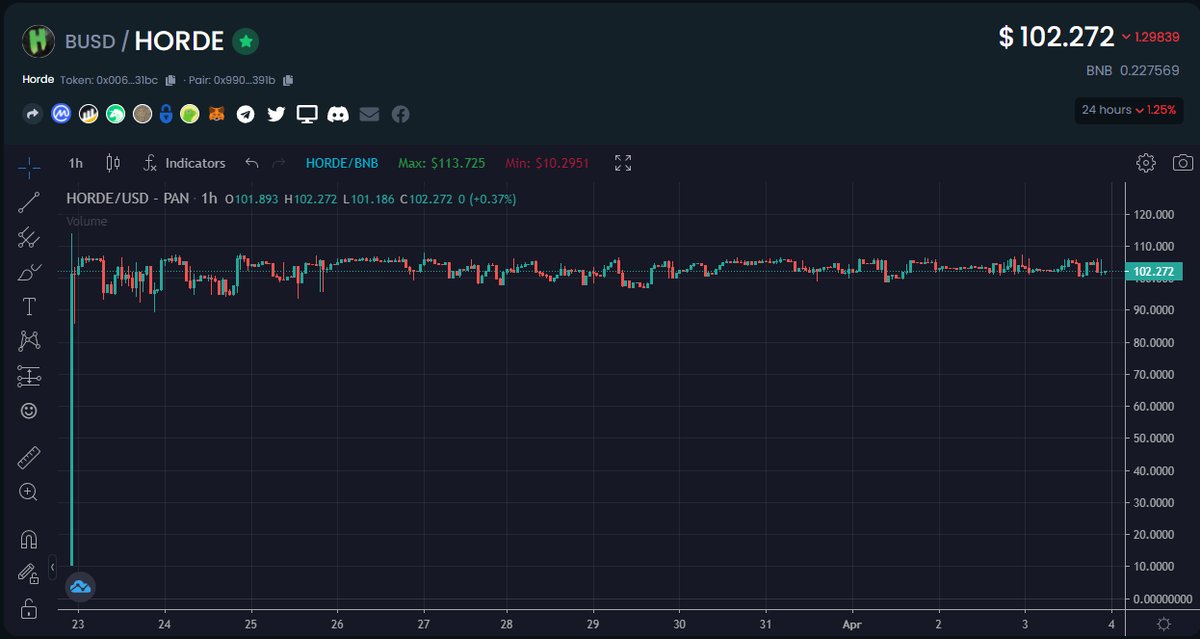Open chart settings gear

[1146, 163]
